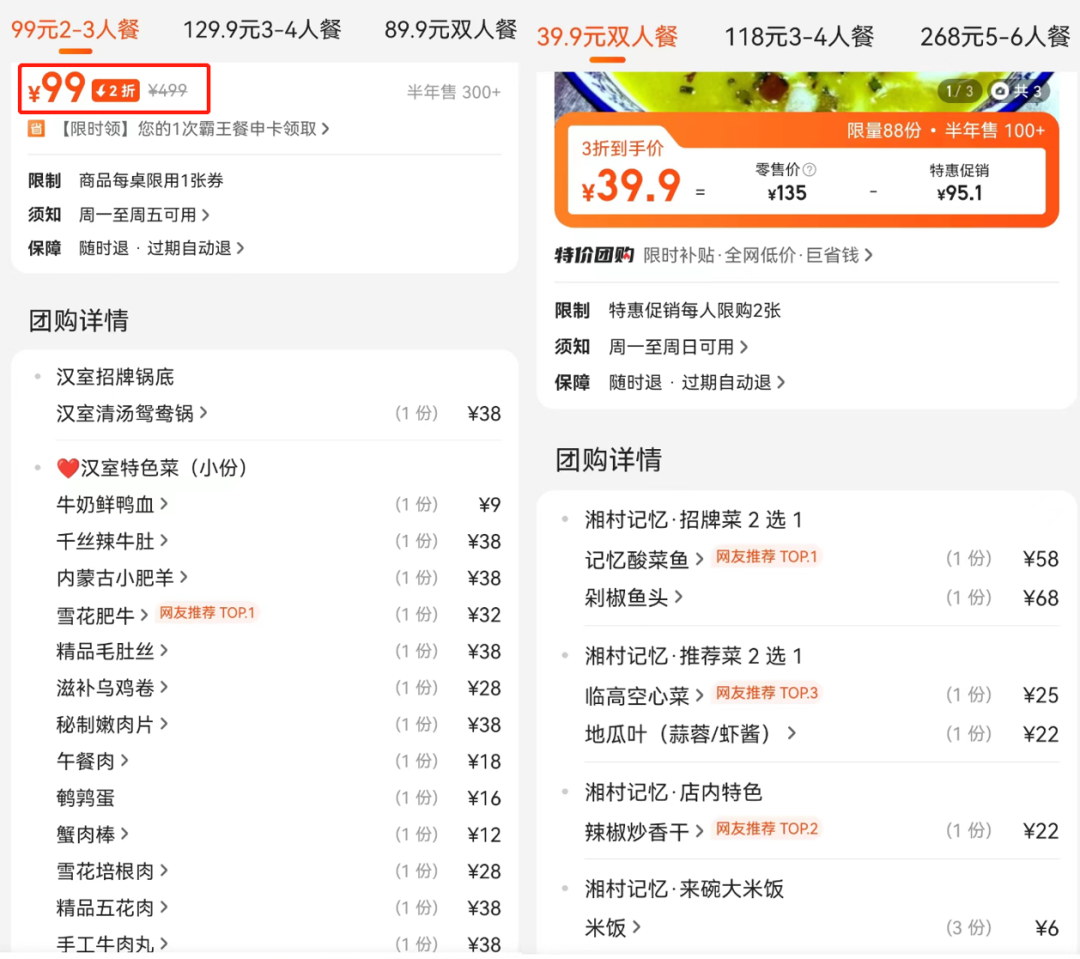Tap the 网友推荐 TOP.1 badge beside 雪花肥牛

click(x=207, y=613)
